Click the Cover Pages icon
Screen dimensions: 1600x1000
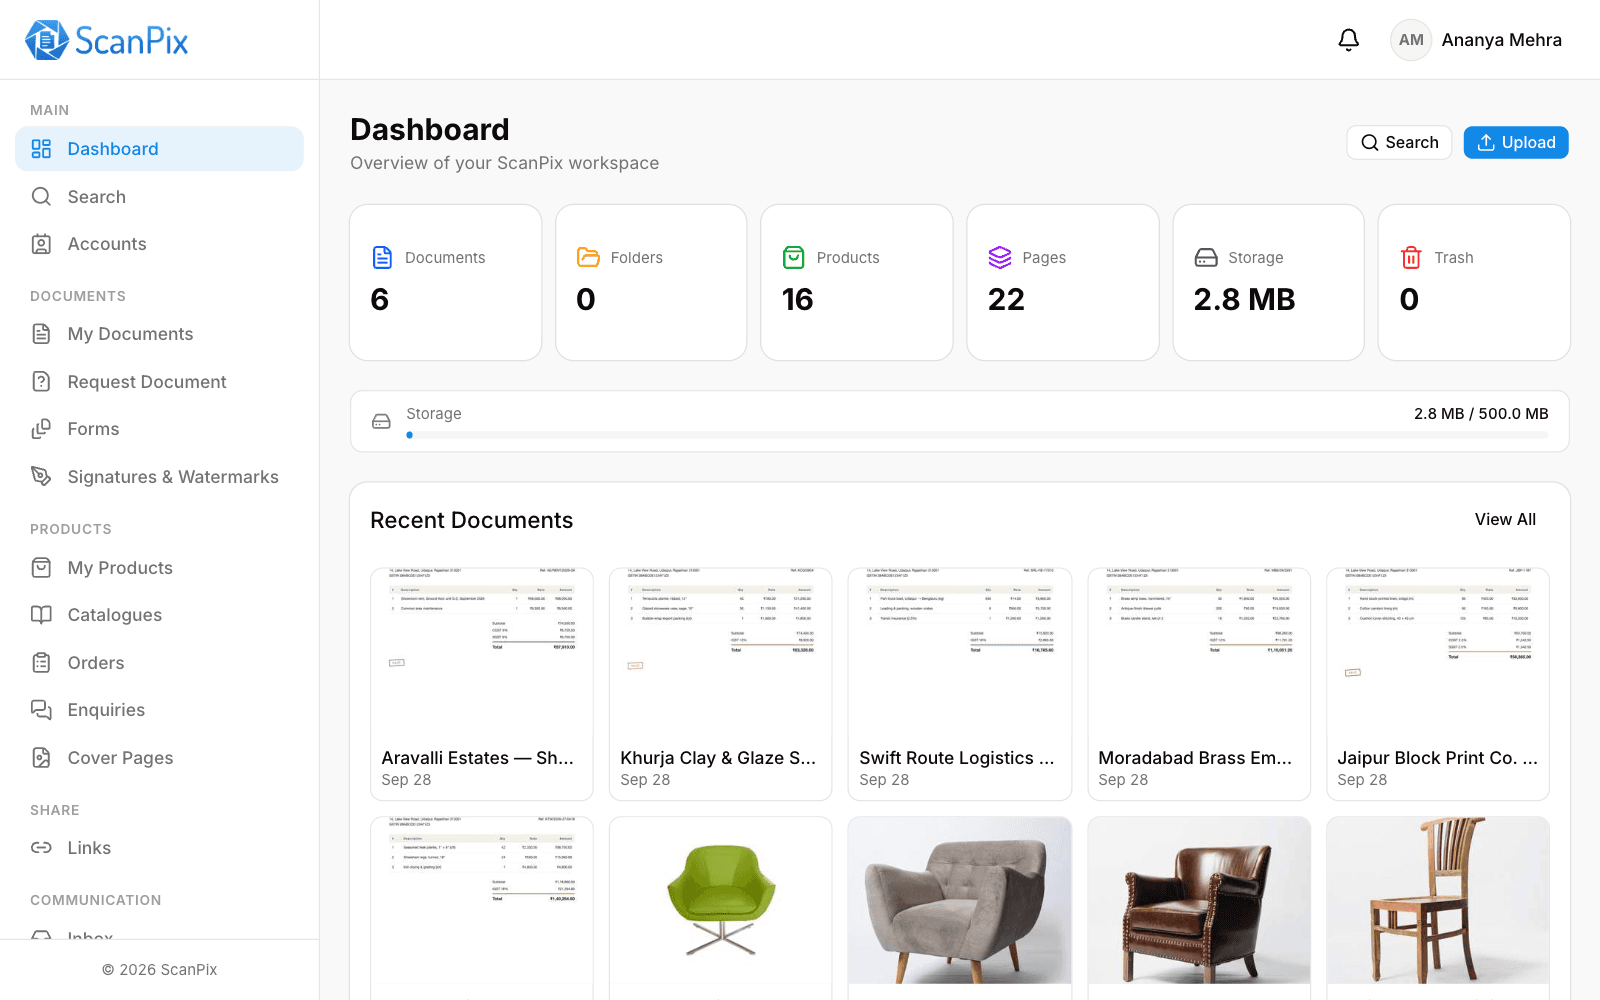pos(41,757)
